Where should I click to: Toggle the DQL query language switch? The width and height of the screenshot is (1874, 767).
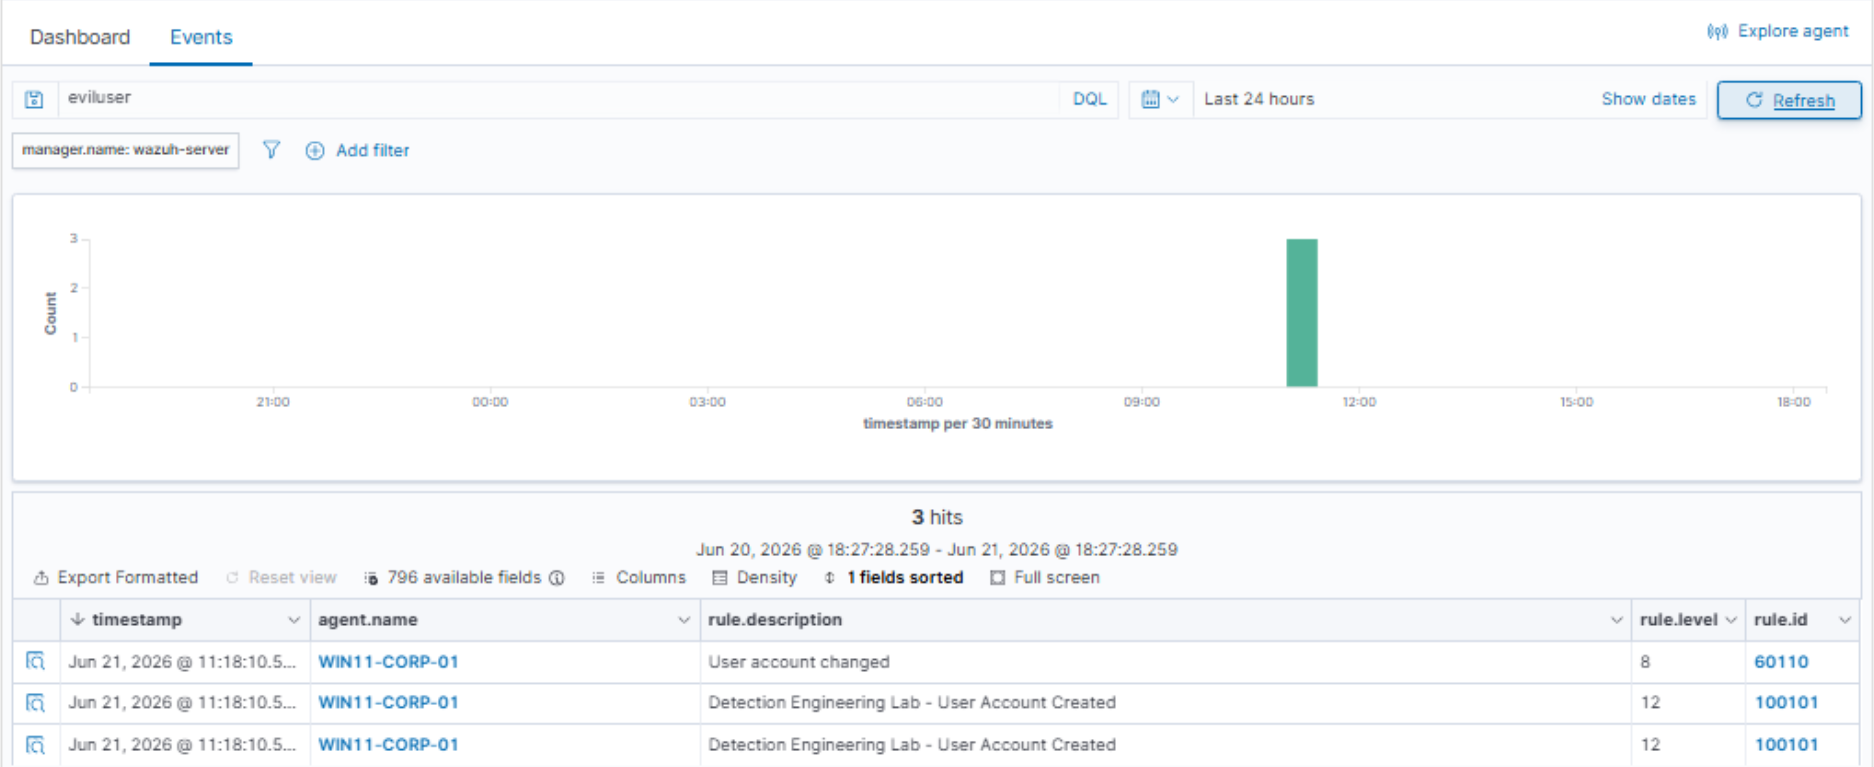(1089, 99)
